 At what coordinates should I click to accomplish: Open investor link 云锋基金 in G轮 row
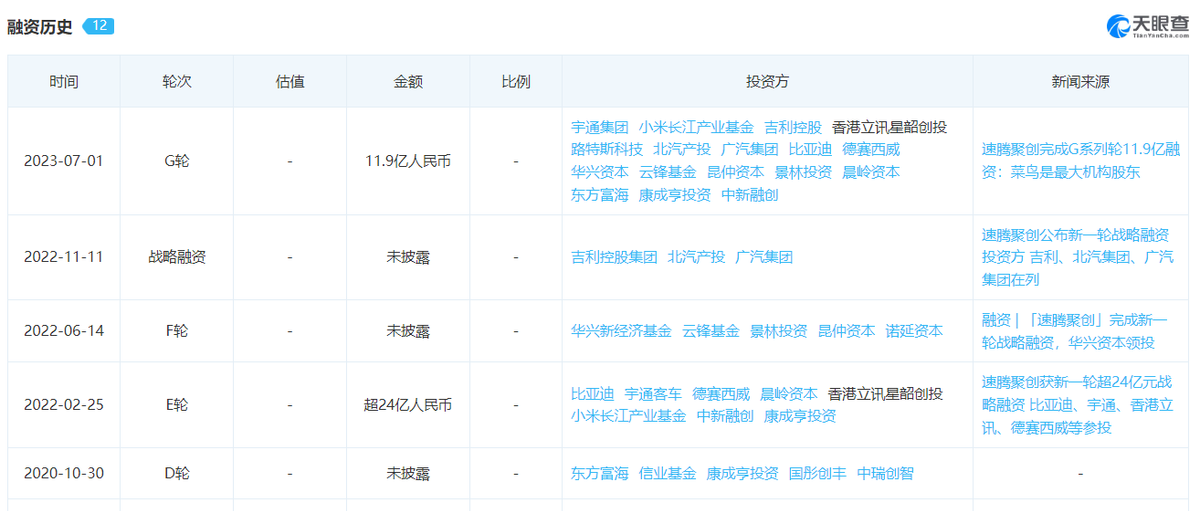pos(667,172)
